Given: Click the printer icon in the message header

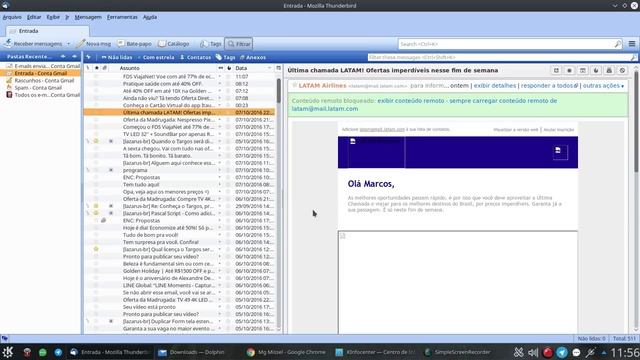Looking at the screenshot, I should [x=609, y=70].
